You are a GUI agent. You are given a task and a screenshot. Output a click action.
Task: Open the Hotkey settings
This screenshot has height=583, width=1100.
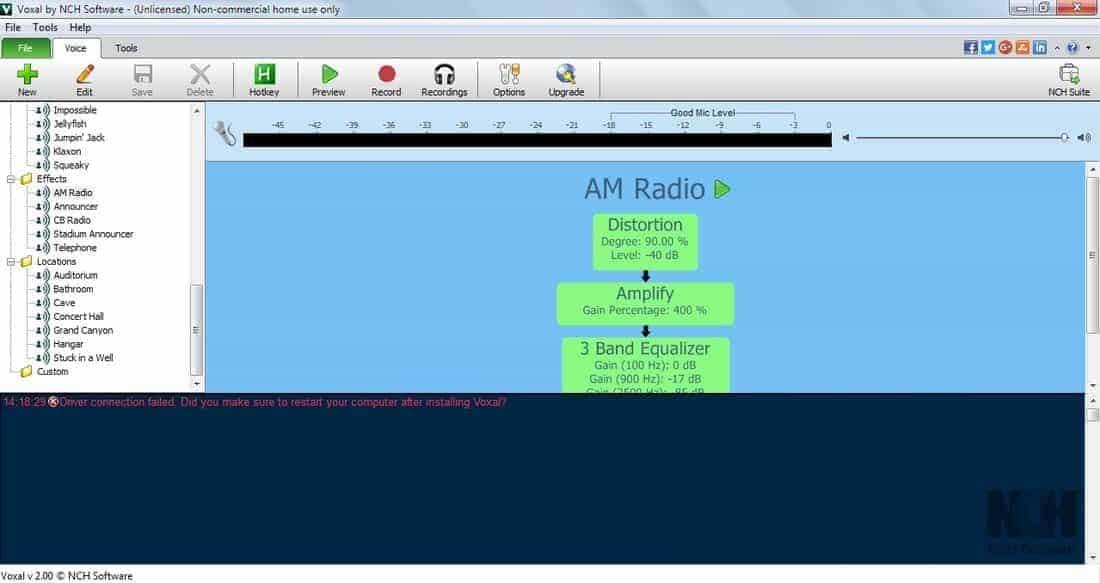point(264,79)
